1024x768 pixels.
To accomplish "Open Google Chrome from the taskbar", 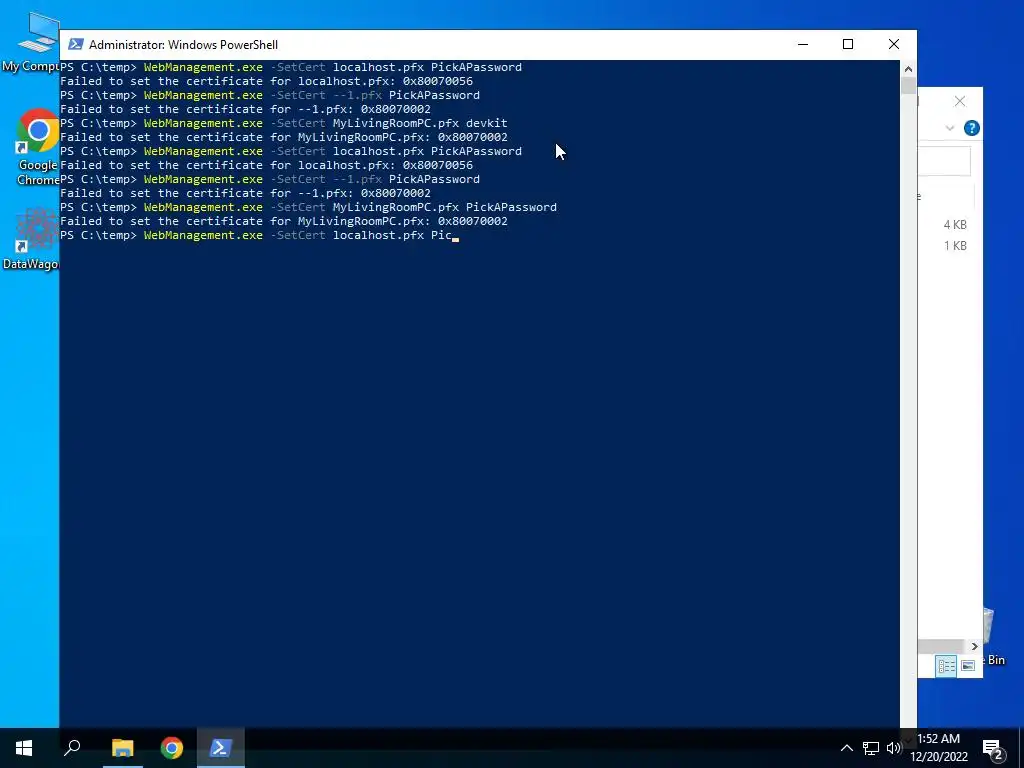I will click(x=172, y=748).
